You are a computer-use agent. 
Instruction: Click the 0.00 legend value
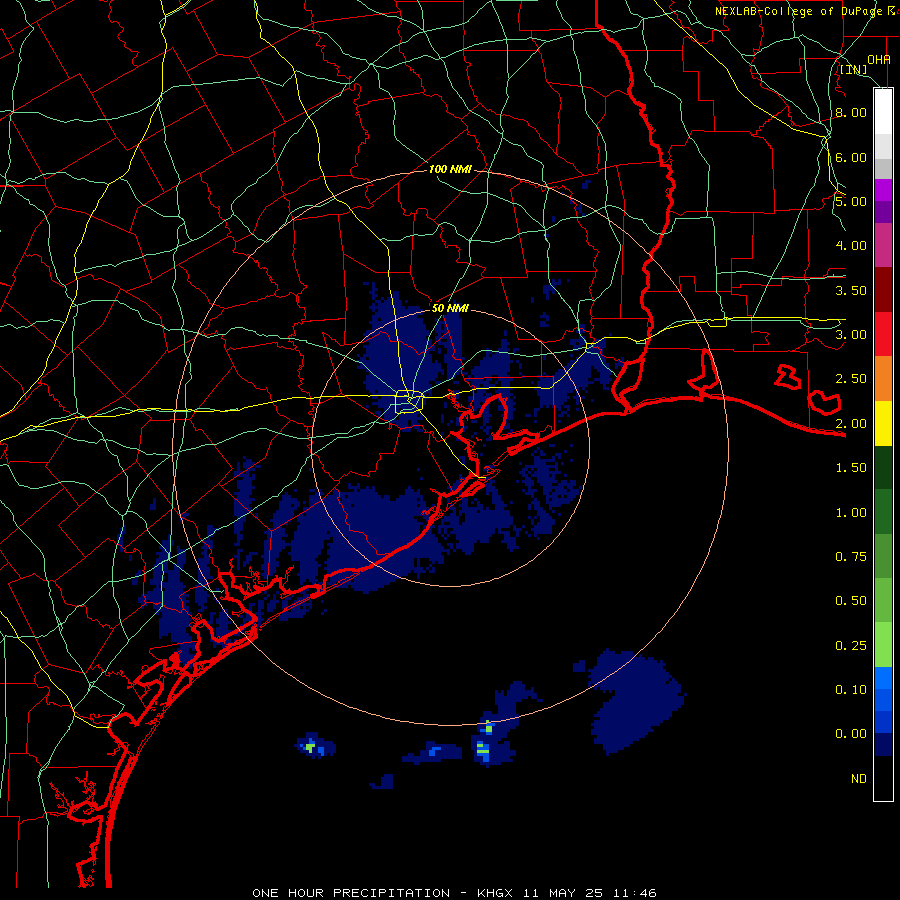pos(851,734)
